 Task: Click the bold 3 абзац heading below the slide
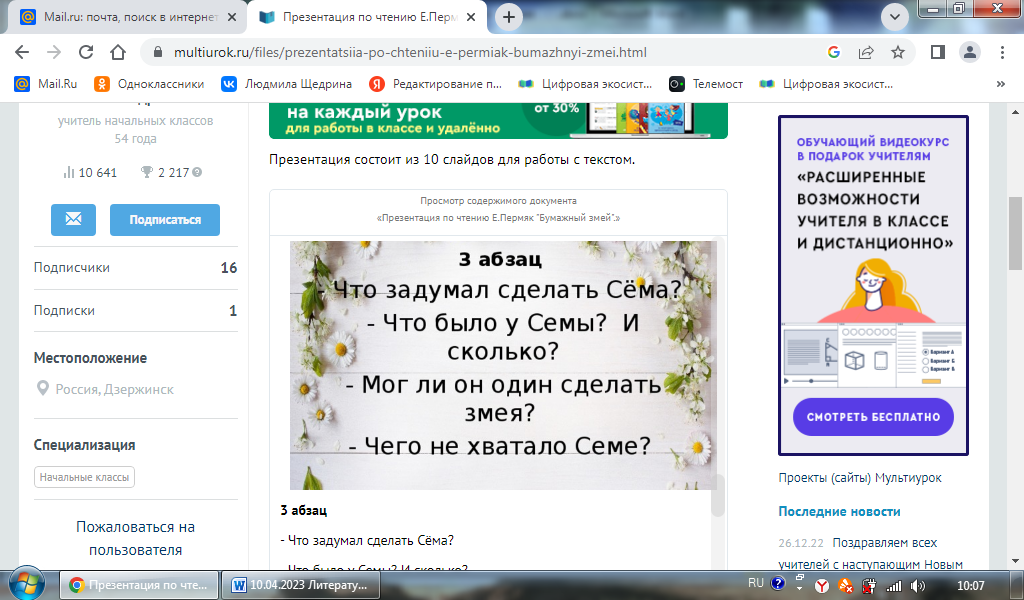pyautogui.click(x=304, y=511)
